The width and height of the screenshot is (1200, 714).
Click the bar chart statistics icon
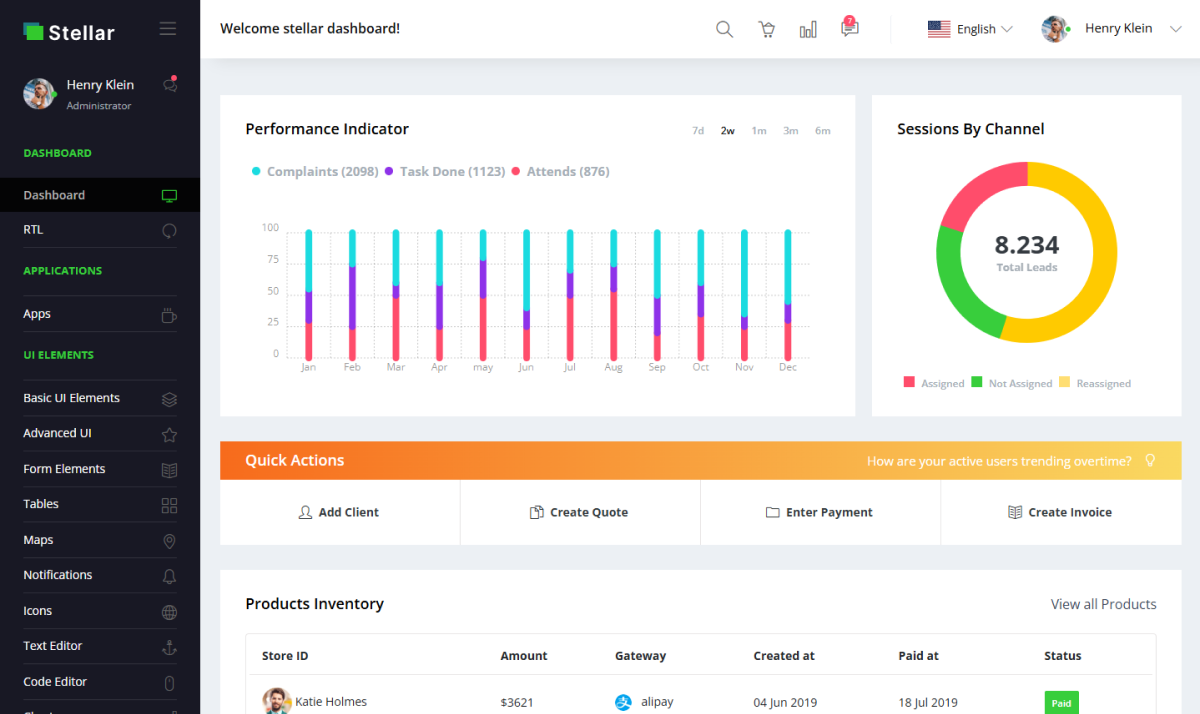coord(808,29)
